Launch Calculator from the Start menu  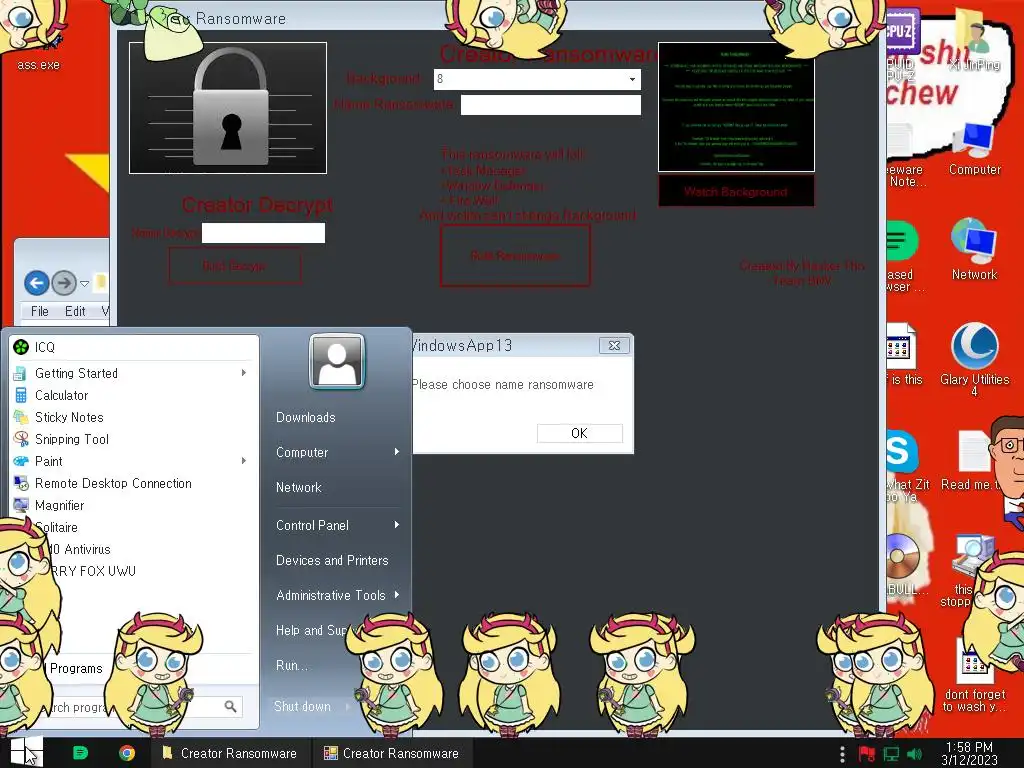[x=134, y=395]
